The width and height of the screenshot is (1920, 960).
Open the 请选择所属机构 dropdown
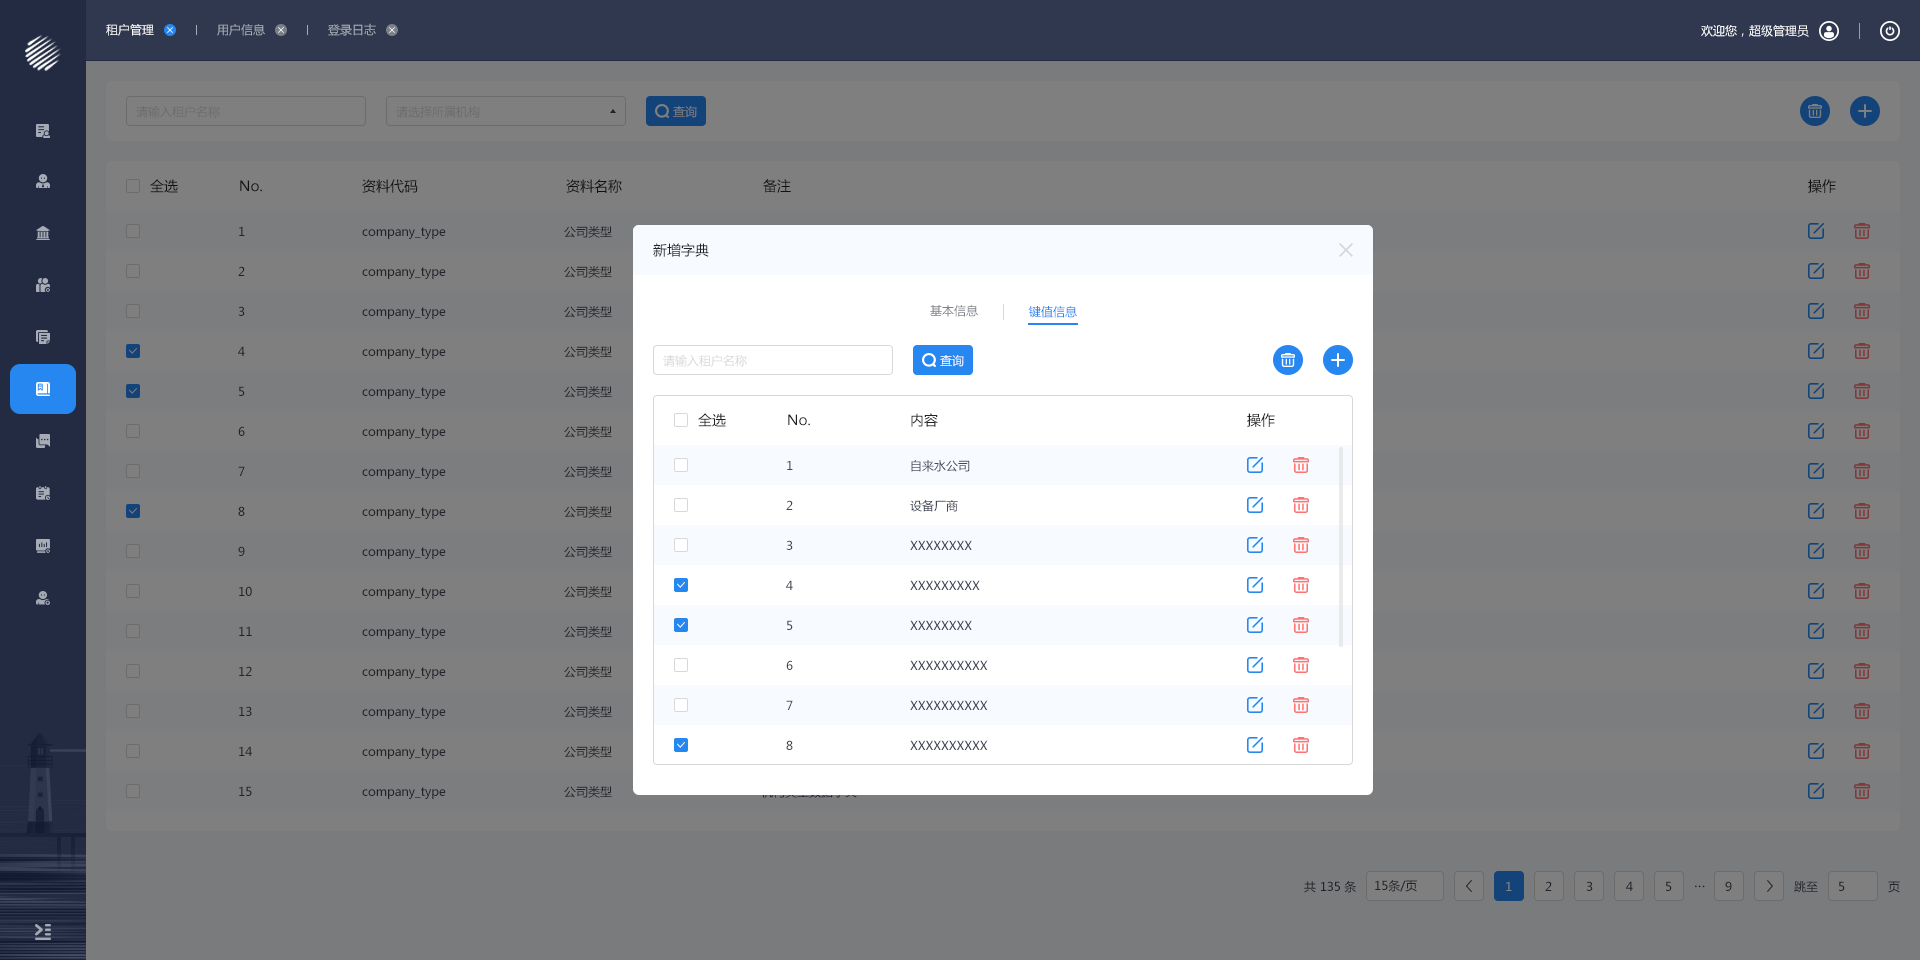[505, 111]
